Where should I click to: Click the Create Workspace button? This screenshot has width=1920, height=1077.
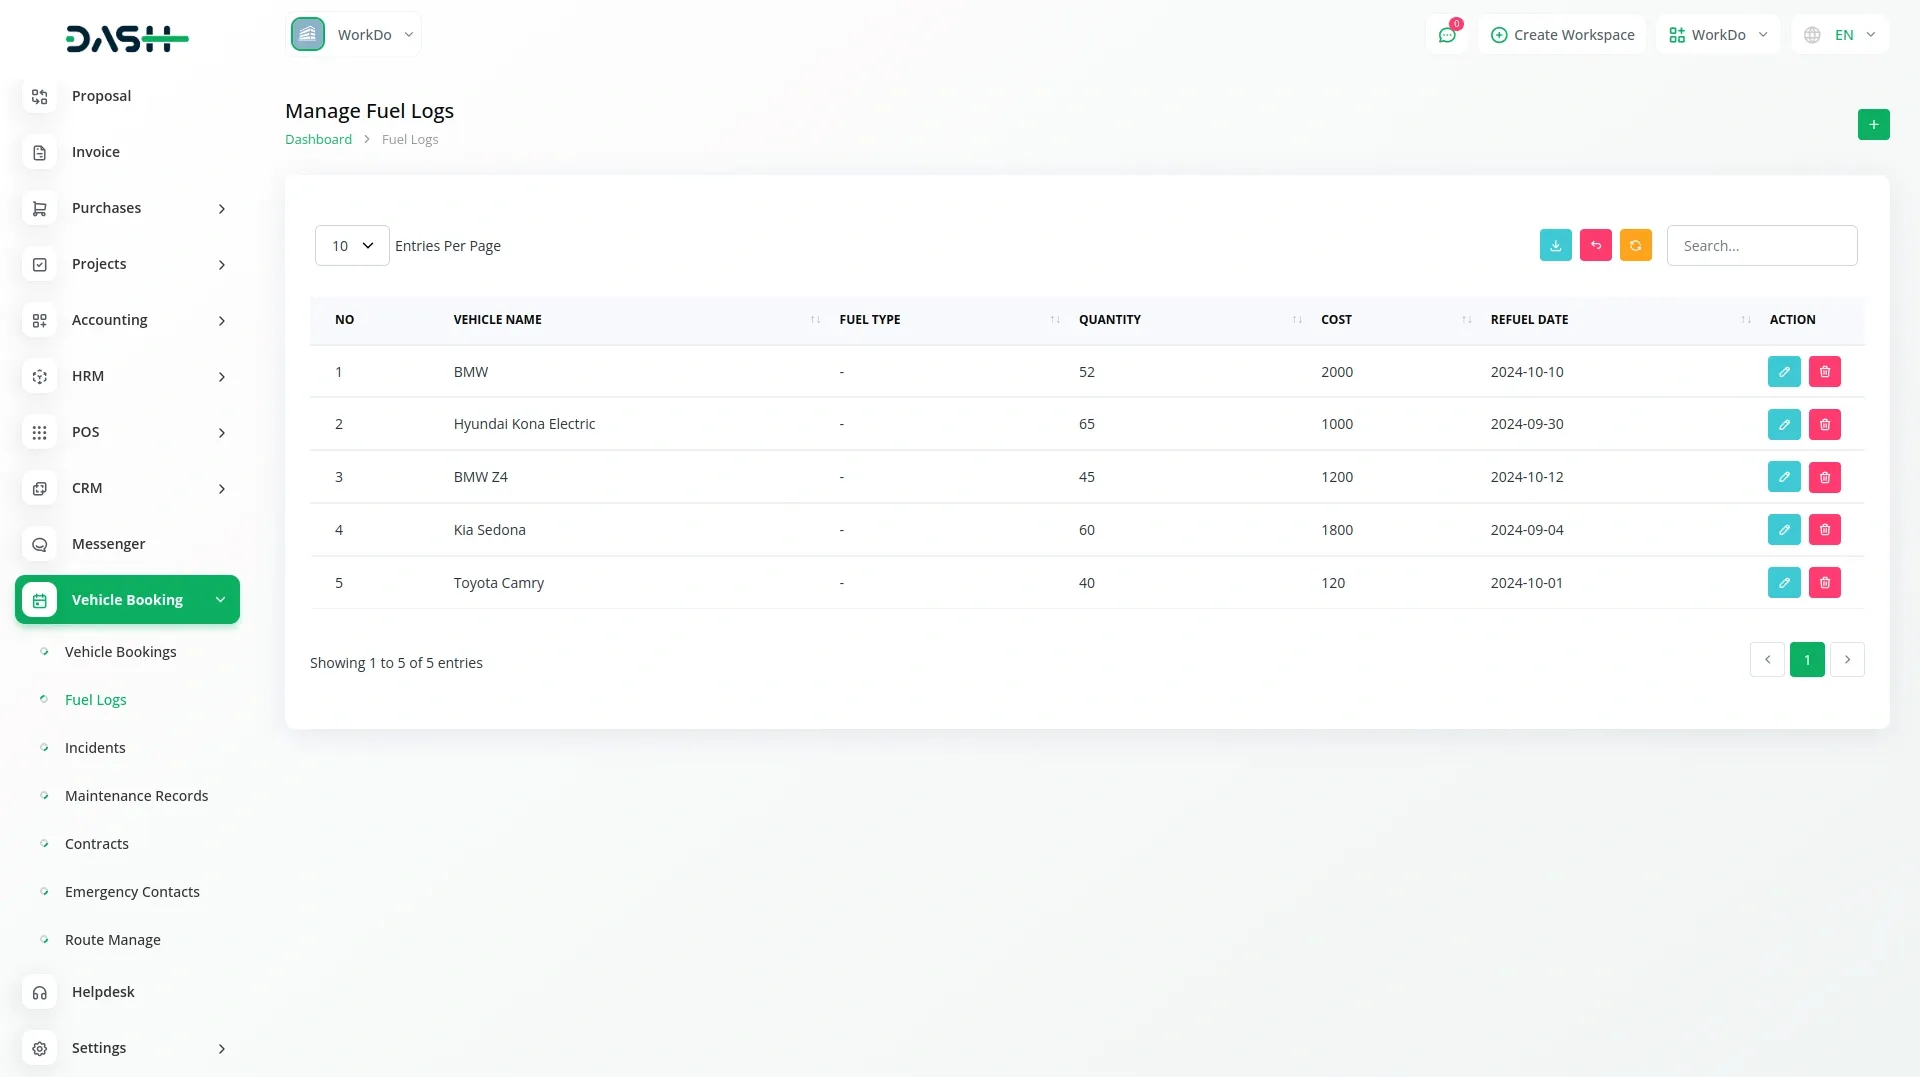pos(1562,34)
